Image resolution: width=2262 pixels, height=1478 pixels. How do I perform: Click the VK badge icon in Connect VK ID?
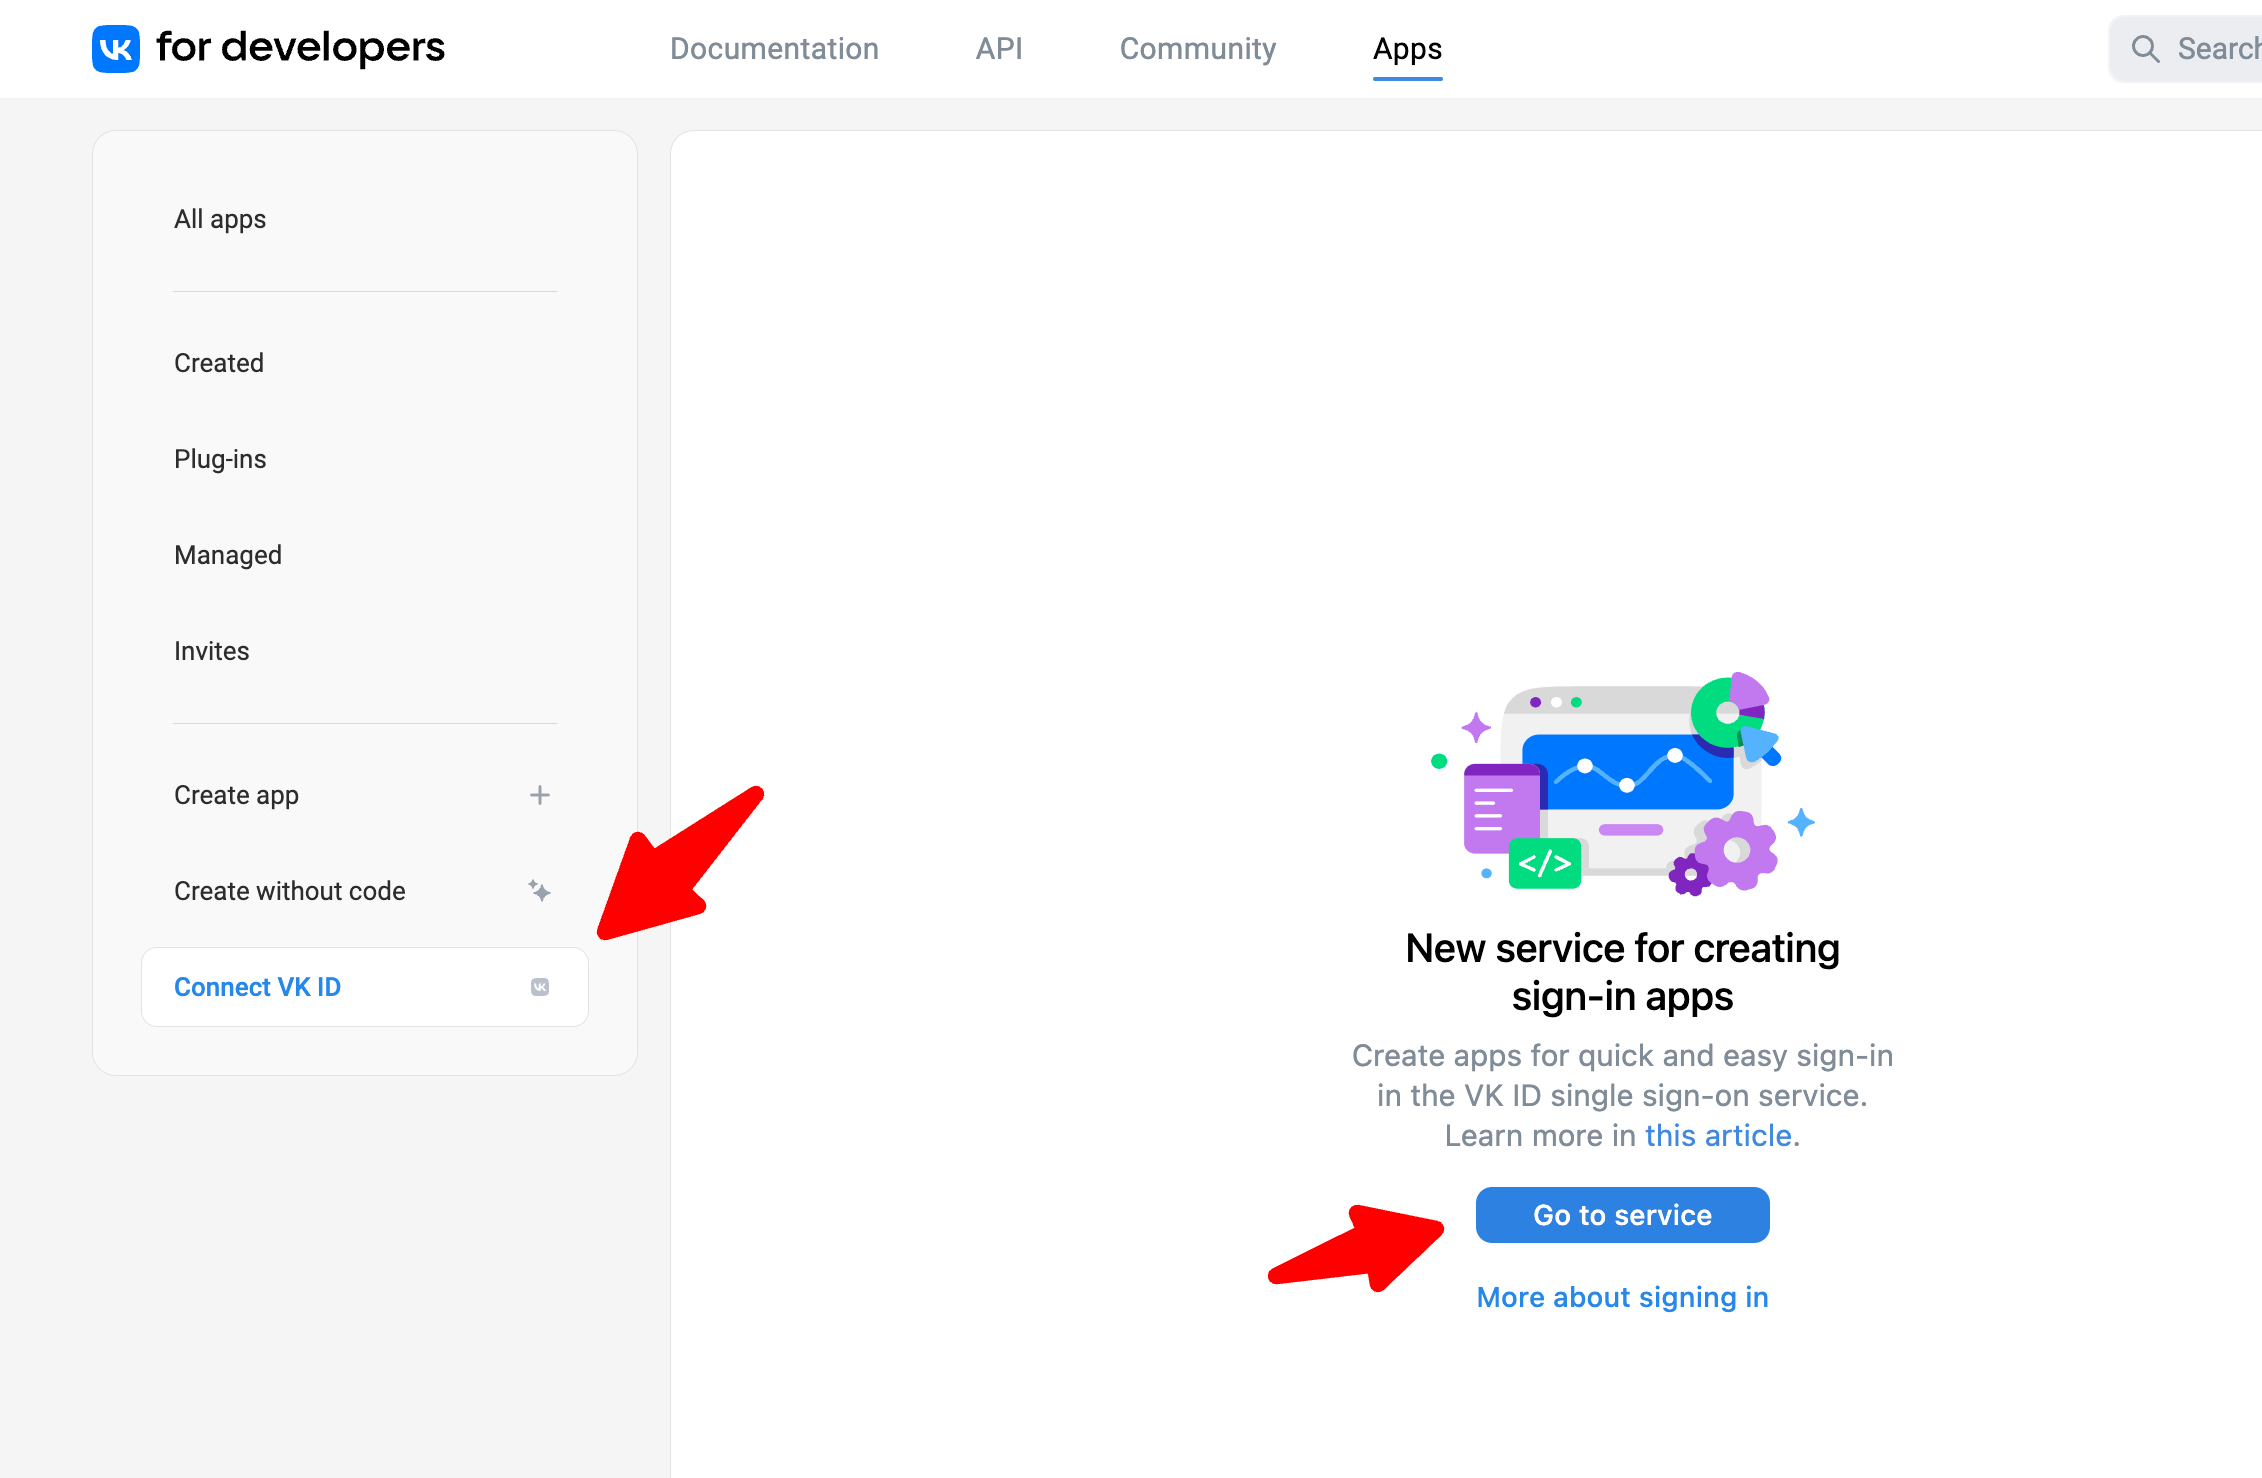click(540, 987)
